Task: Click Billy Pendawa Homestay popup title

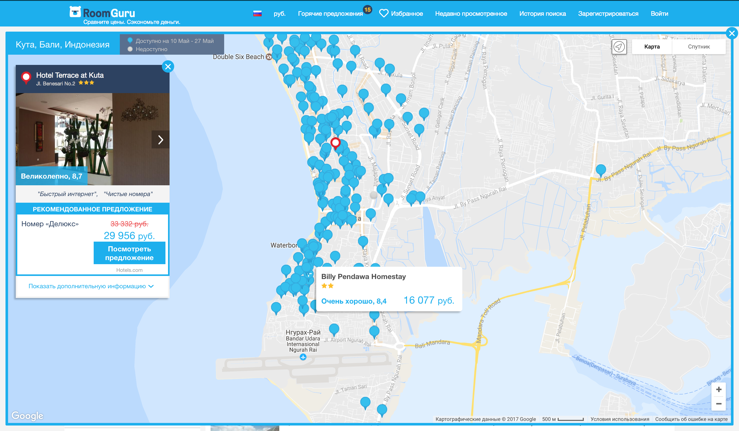Action: (363, 277)
